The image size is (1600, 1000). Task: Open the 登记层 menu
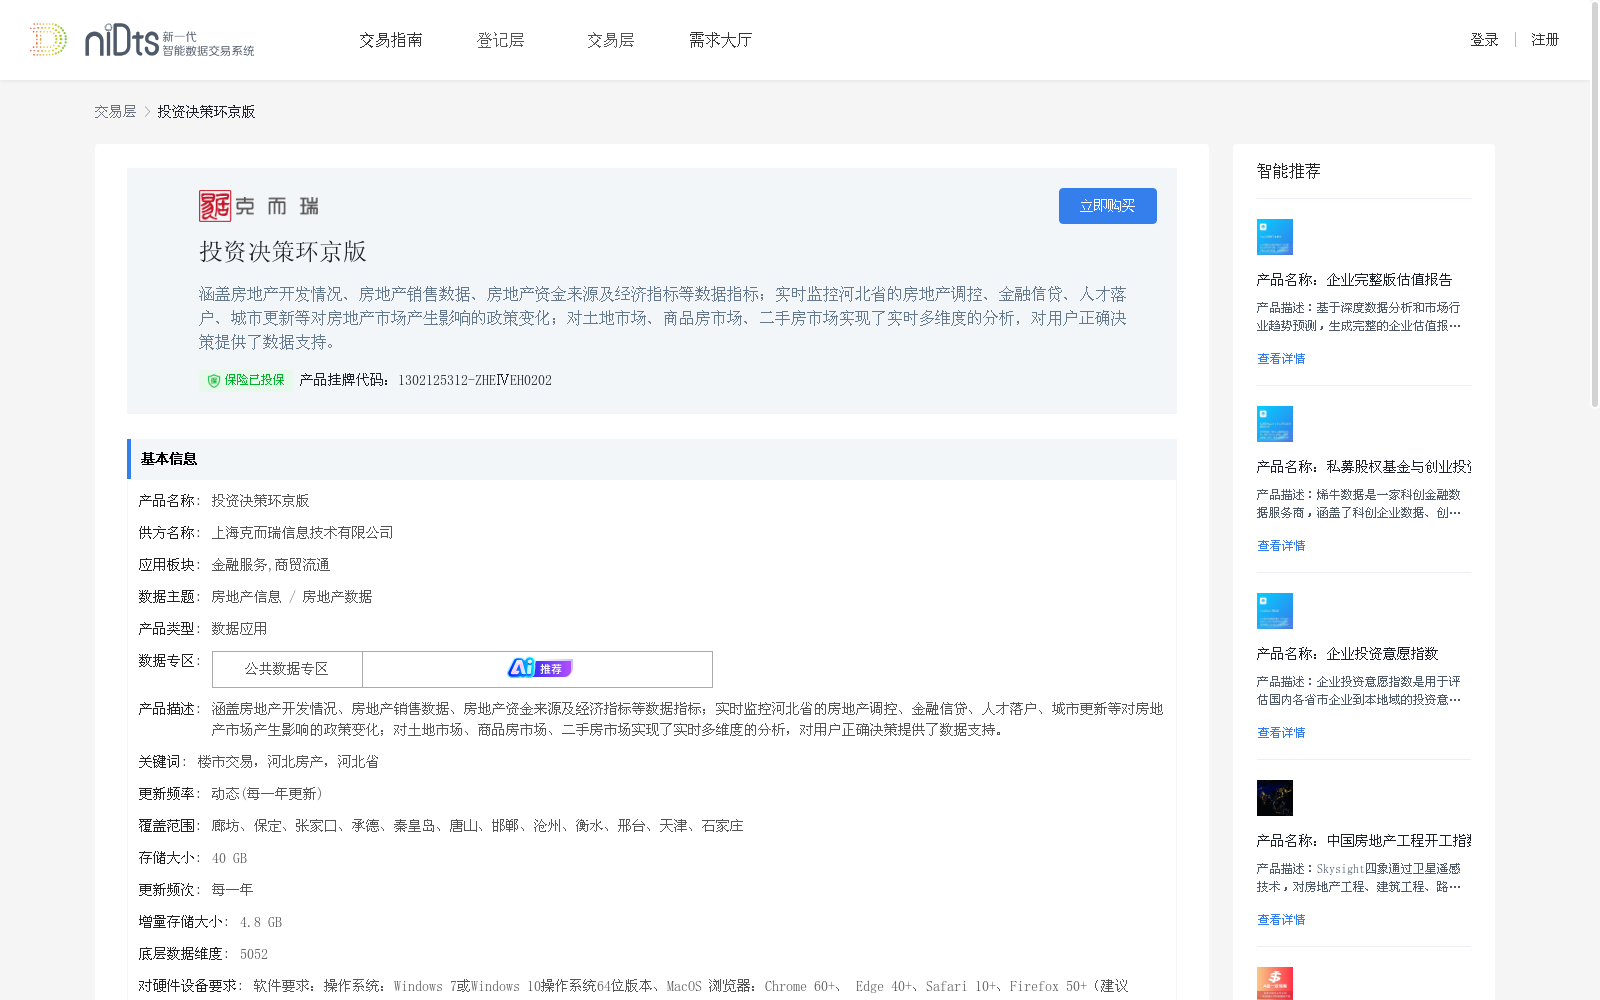tap(501, 40)
